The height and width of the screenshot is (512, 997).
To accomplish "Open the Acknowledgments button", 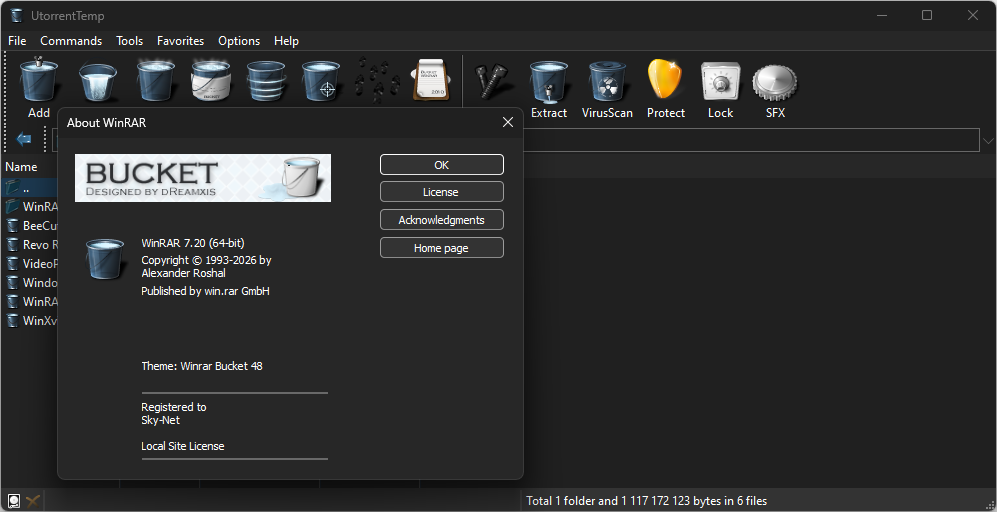I will tap(442, 220).
